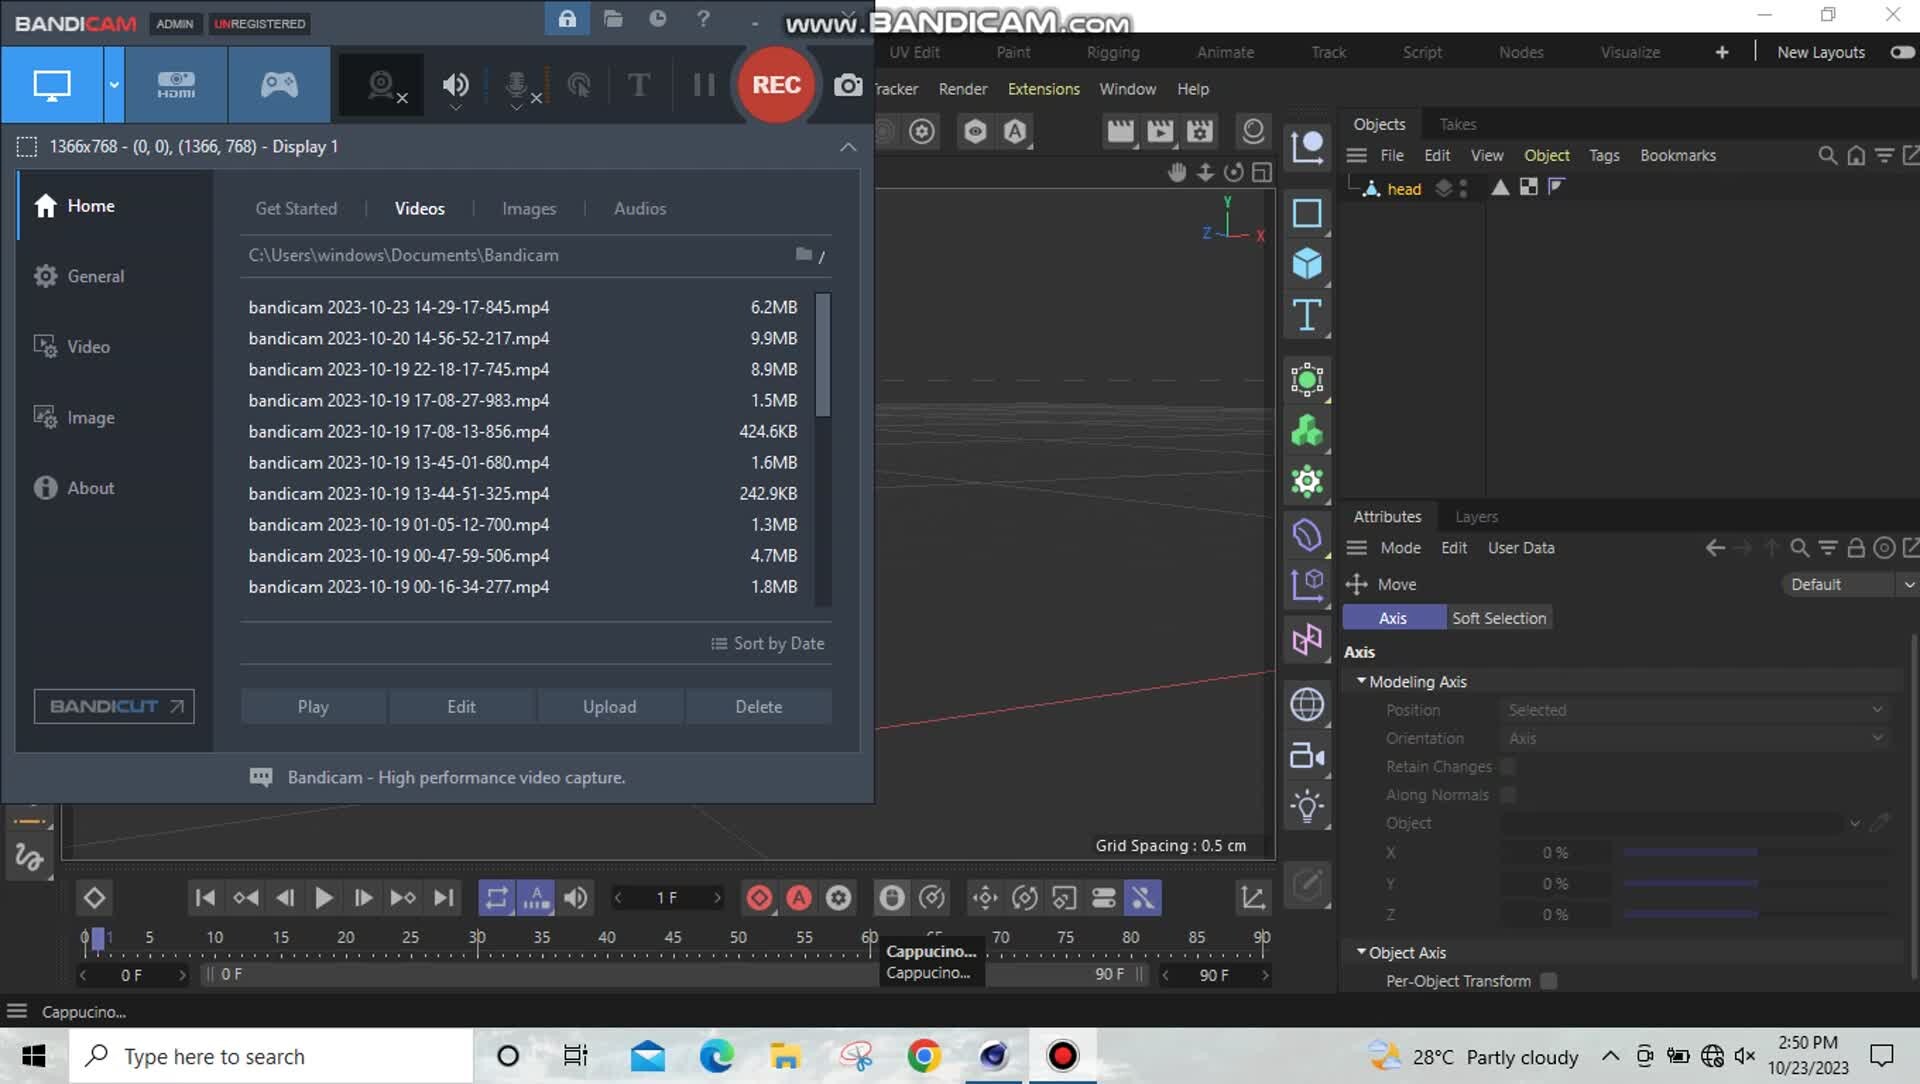Toggle the New Layouts switch
This screenshot has height=1084, width=1920.
tap(1901, 52)
